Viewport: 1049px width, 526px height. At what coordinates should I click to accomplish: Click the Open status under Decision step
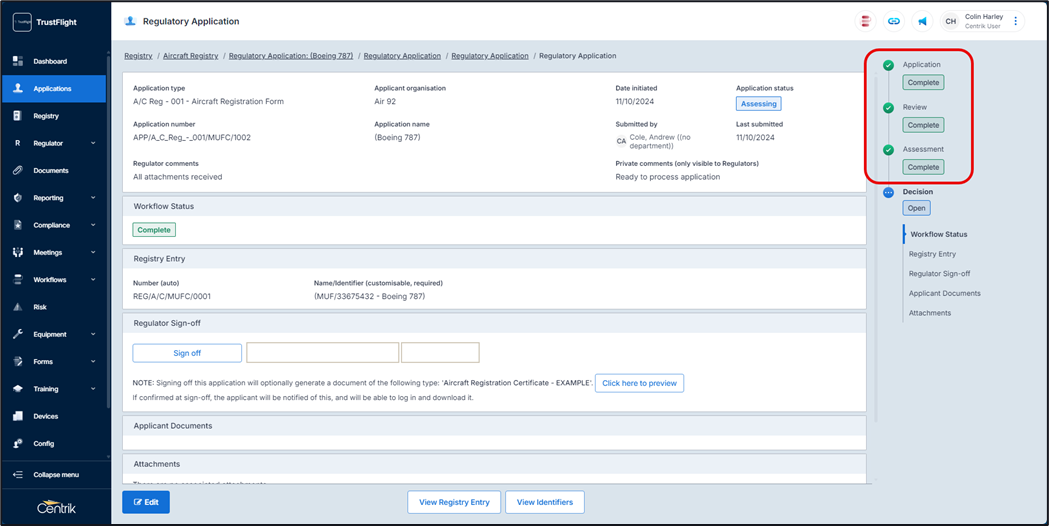(x=916, y=208)
